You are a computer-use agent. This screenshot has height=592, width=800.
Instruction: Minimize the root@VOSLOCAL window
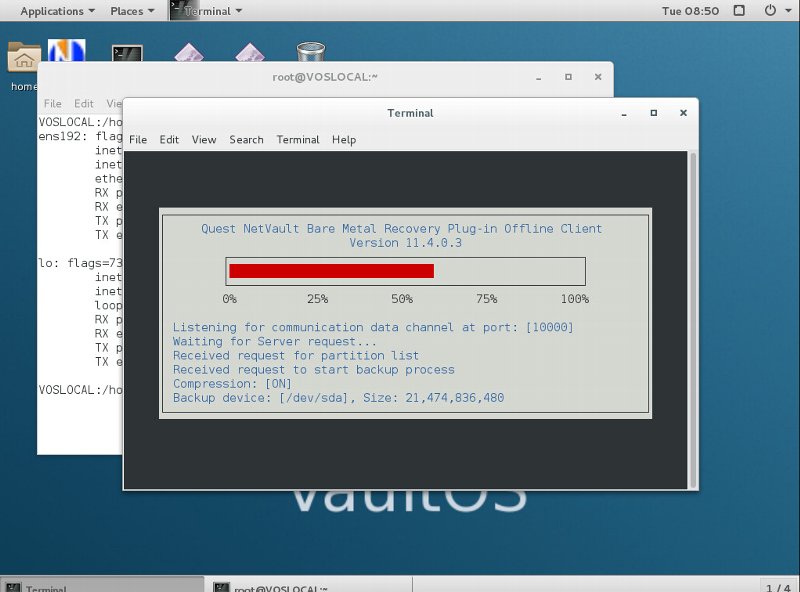coord(538,78)
